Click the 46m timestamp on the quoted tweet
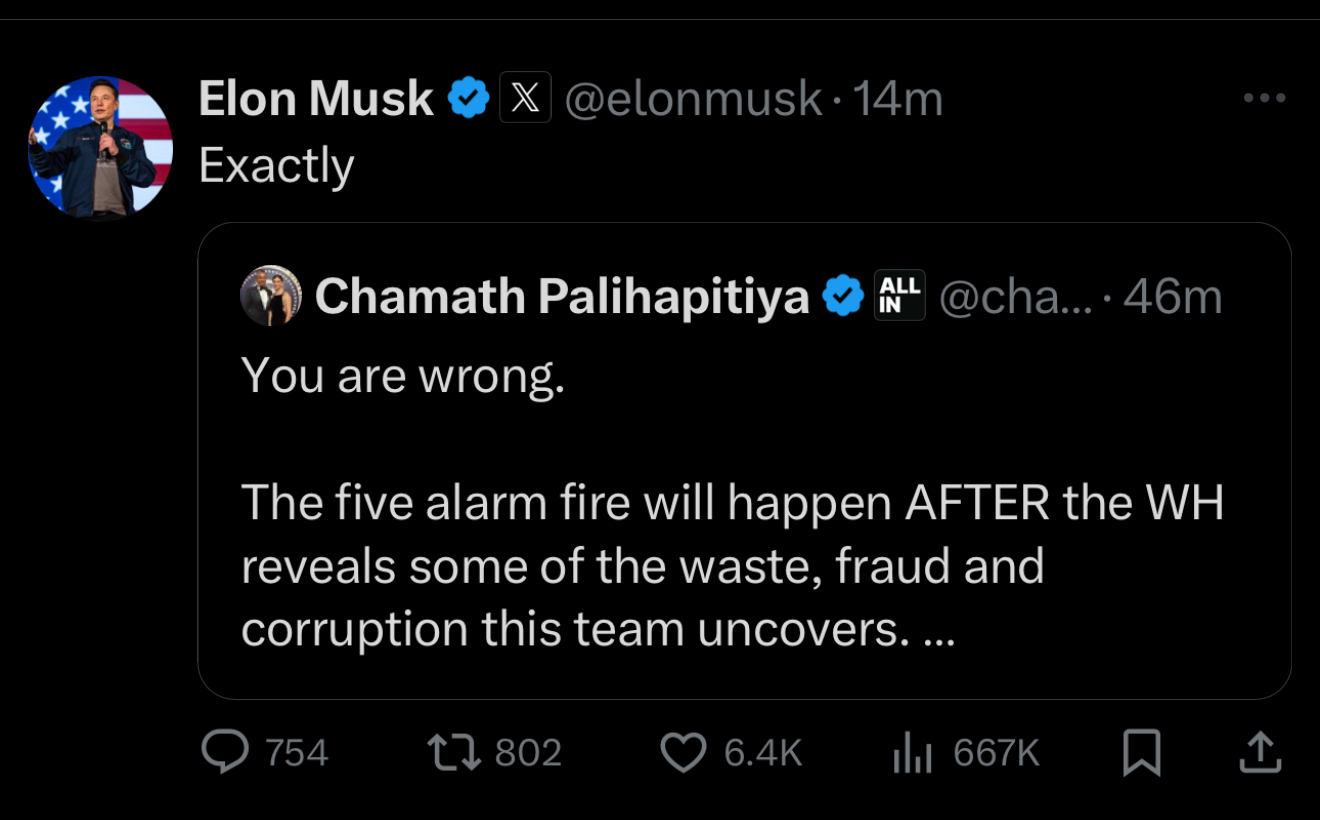 click(x=1172, y=296)
